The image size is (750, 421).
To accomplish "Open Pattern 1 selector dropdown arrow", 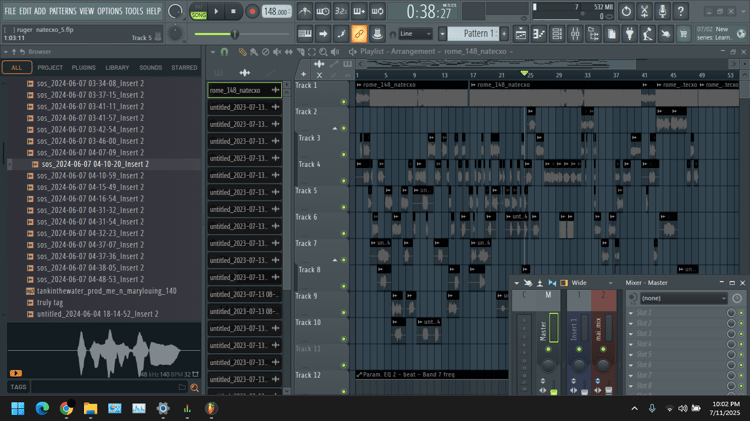I will pyautogui.click(x=442, y=33).
